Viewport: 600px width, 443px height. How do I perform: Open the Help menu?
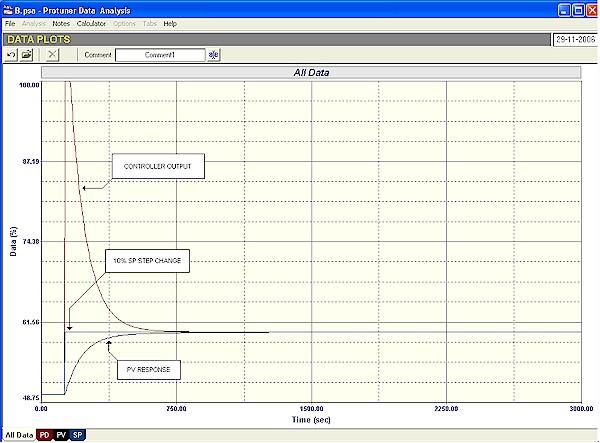pyautogui.click(x=170, y=24)
